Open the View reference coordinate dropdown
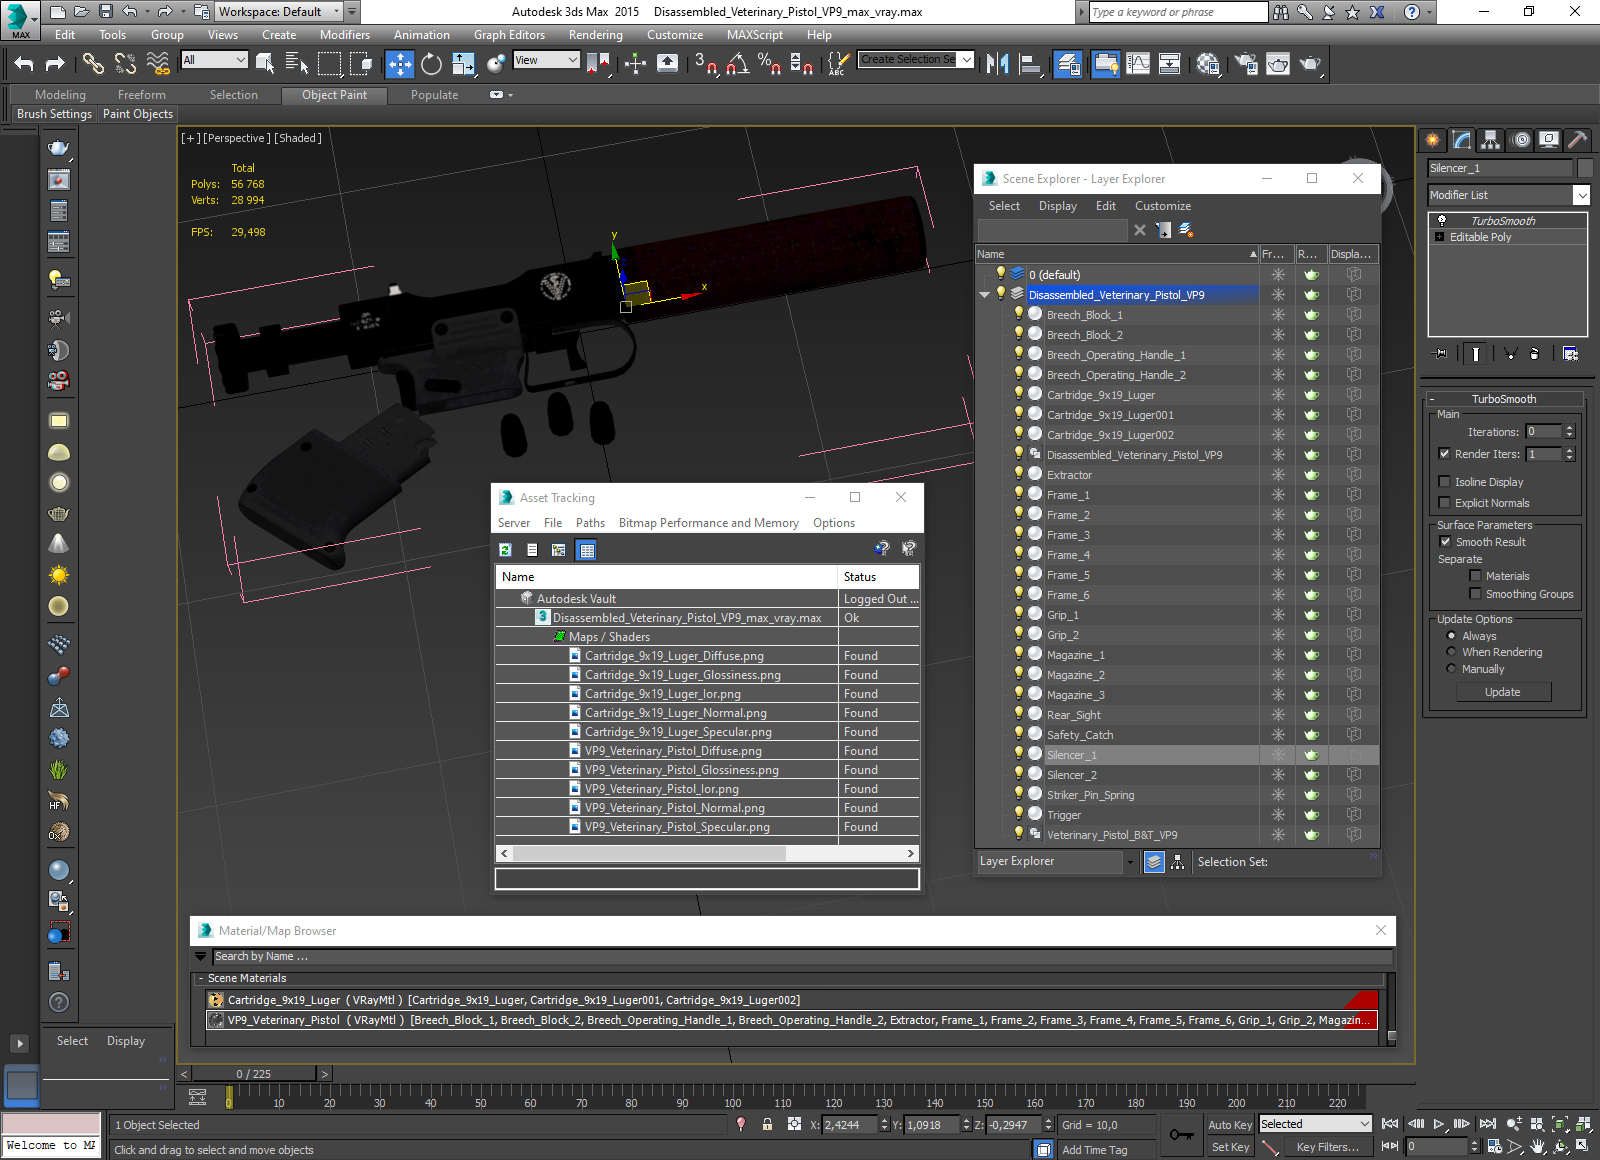1600x1160 pixels. point(573,60)
